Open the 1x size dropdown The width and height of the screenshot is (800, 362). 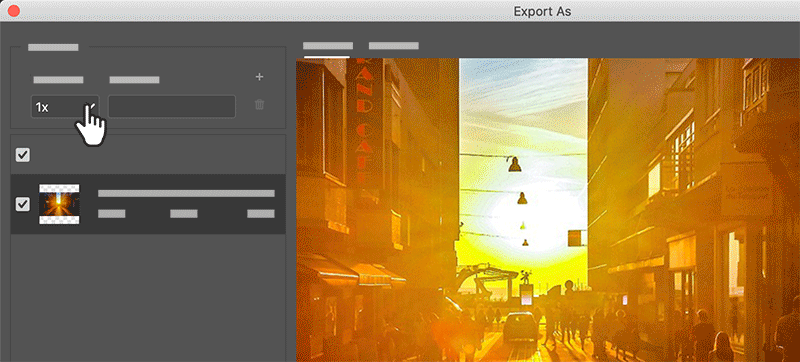click(65, 107)
